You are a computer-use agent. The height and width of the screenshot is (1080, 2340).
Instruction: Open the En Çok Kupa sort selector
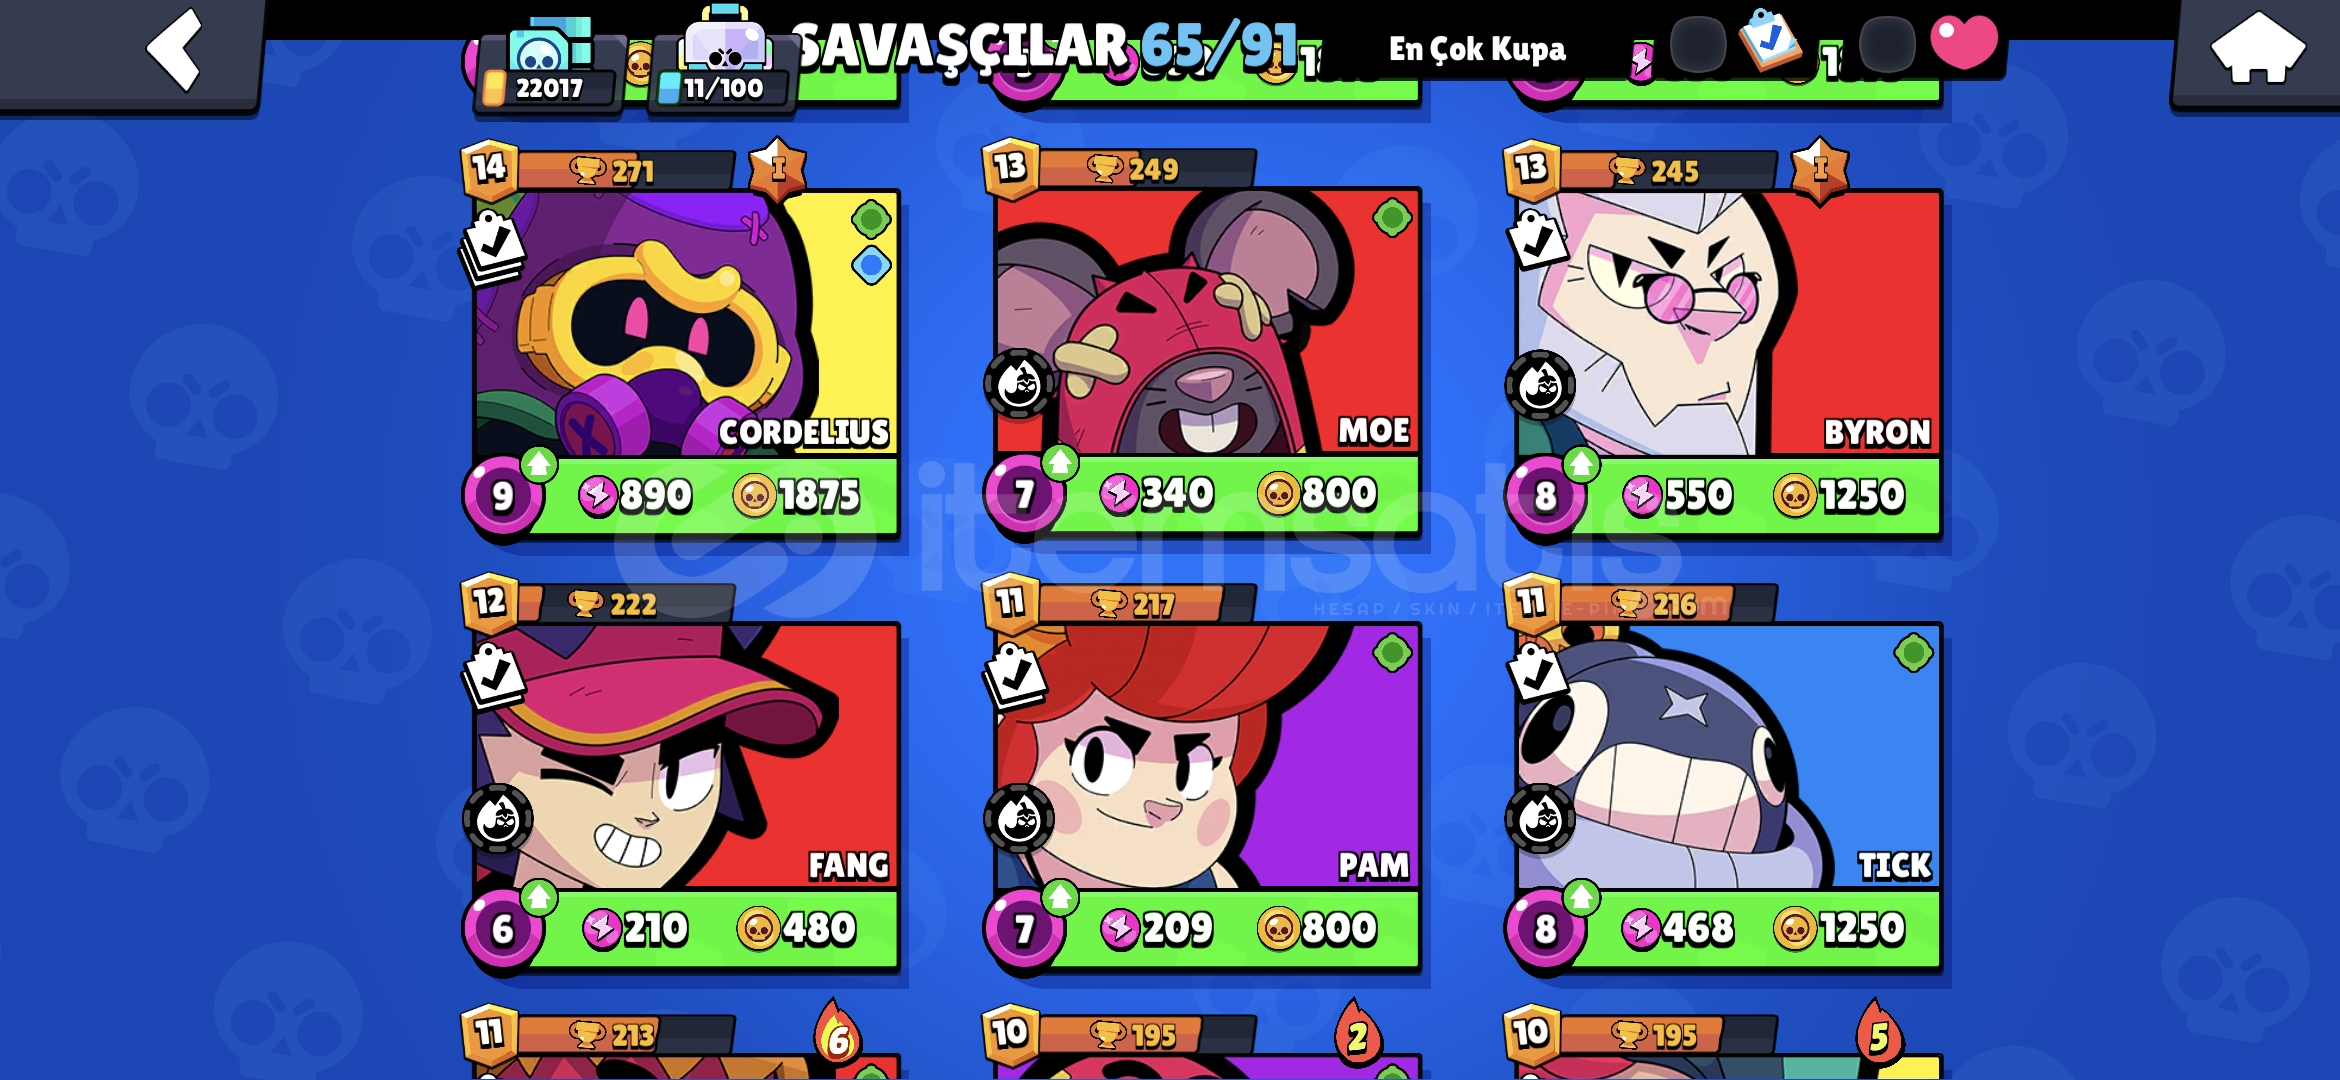[x=1477, y=49]
